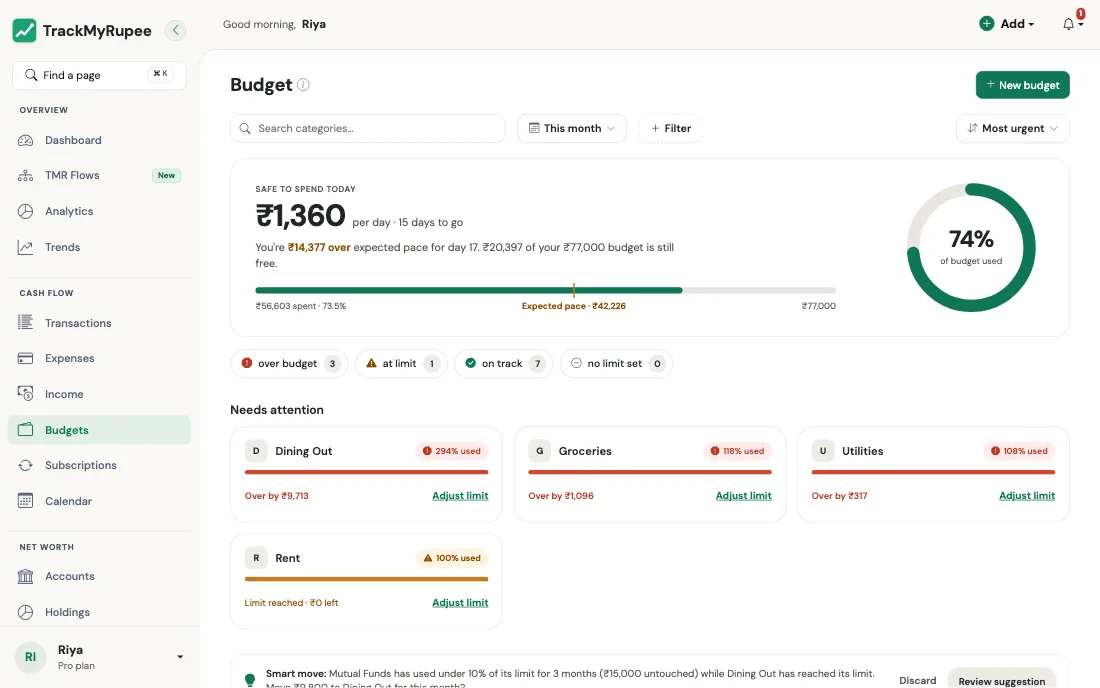
Task: Click the Utilities 'U' category badge
Action: coord(823,451)
